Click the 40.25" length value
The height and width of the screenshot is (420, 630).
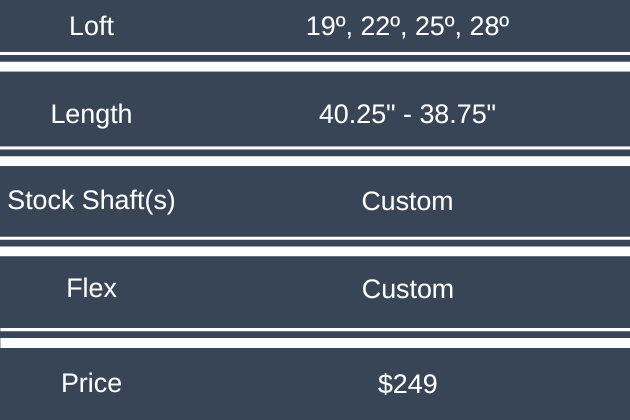pyautogui.click(x=351, y=114)
